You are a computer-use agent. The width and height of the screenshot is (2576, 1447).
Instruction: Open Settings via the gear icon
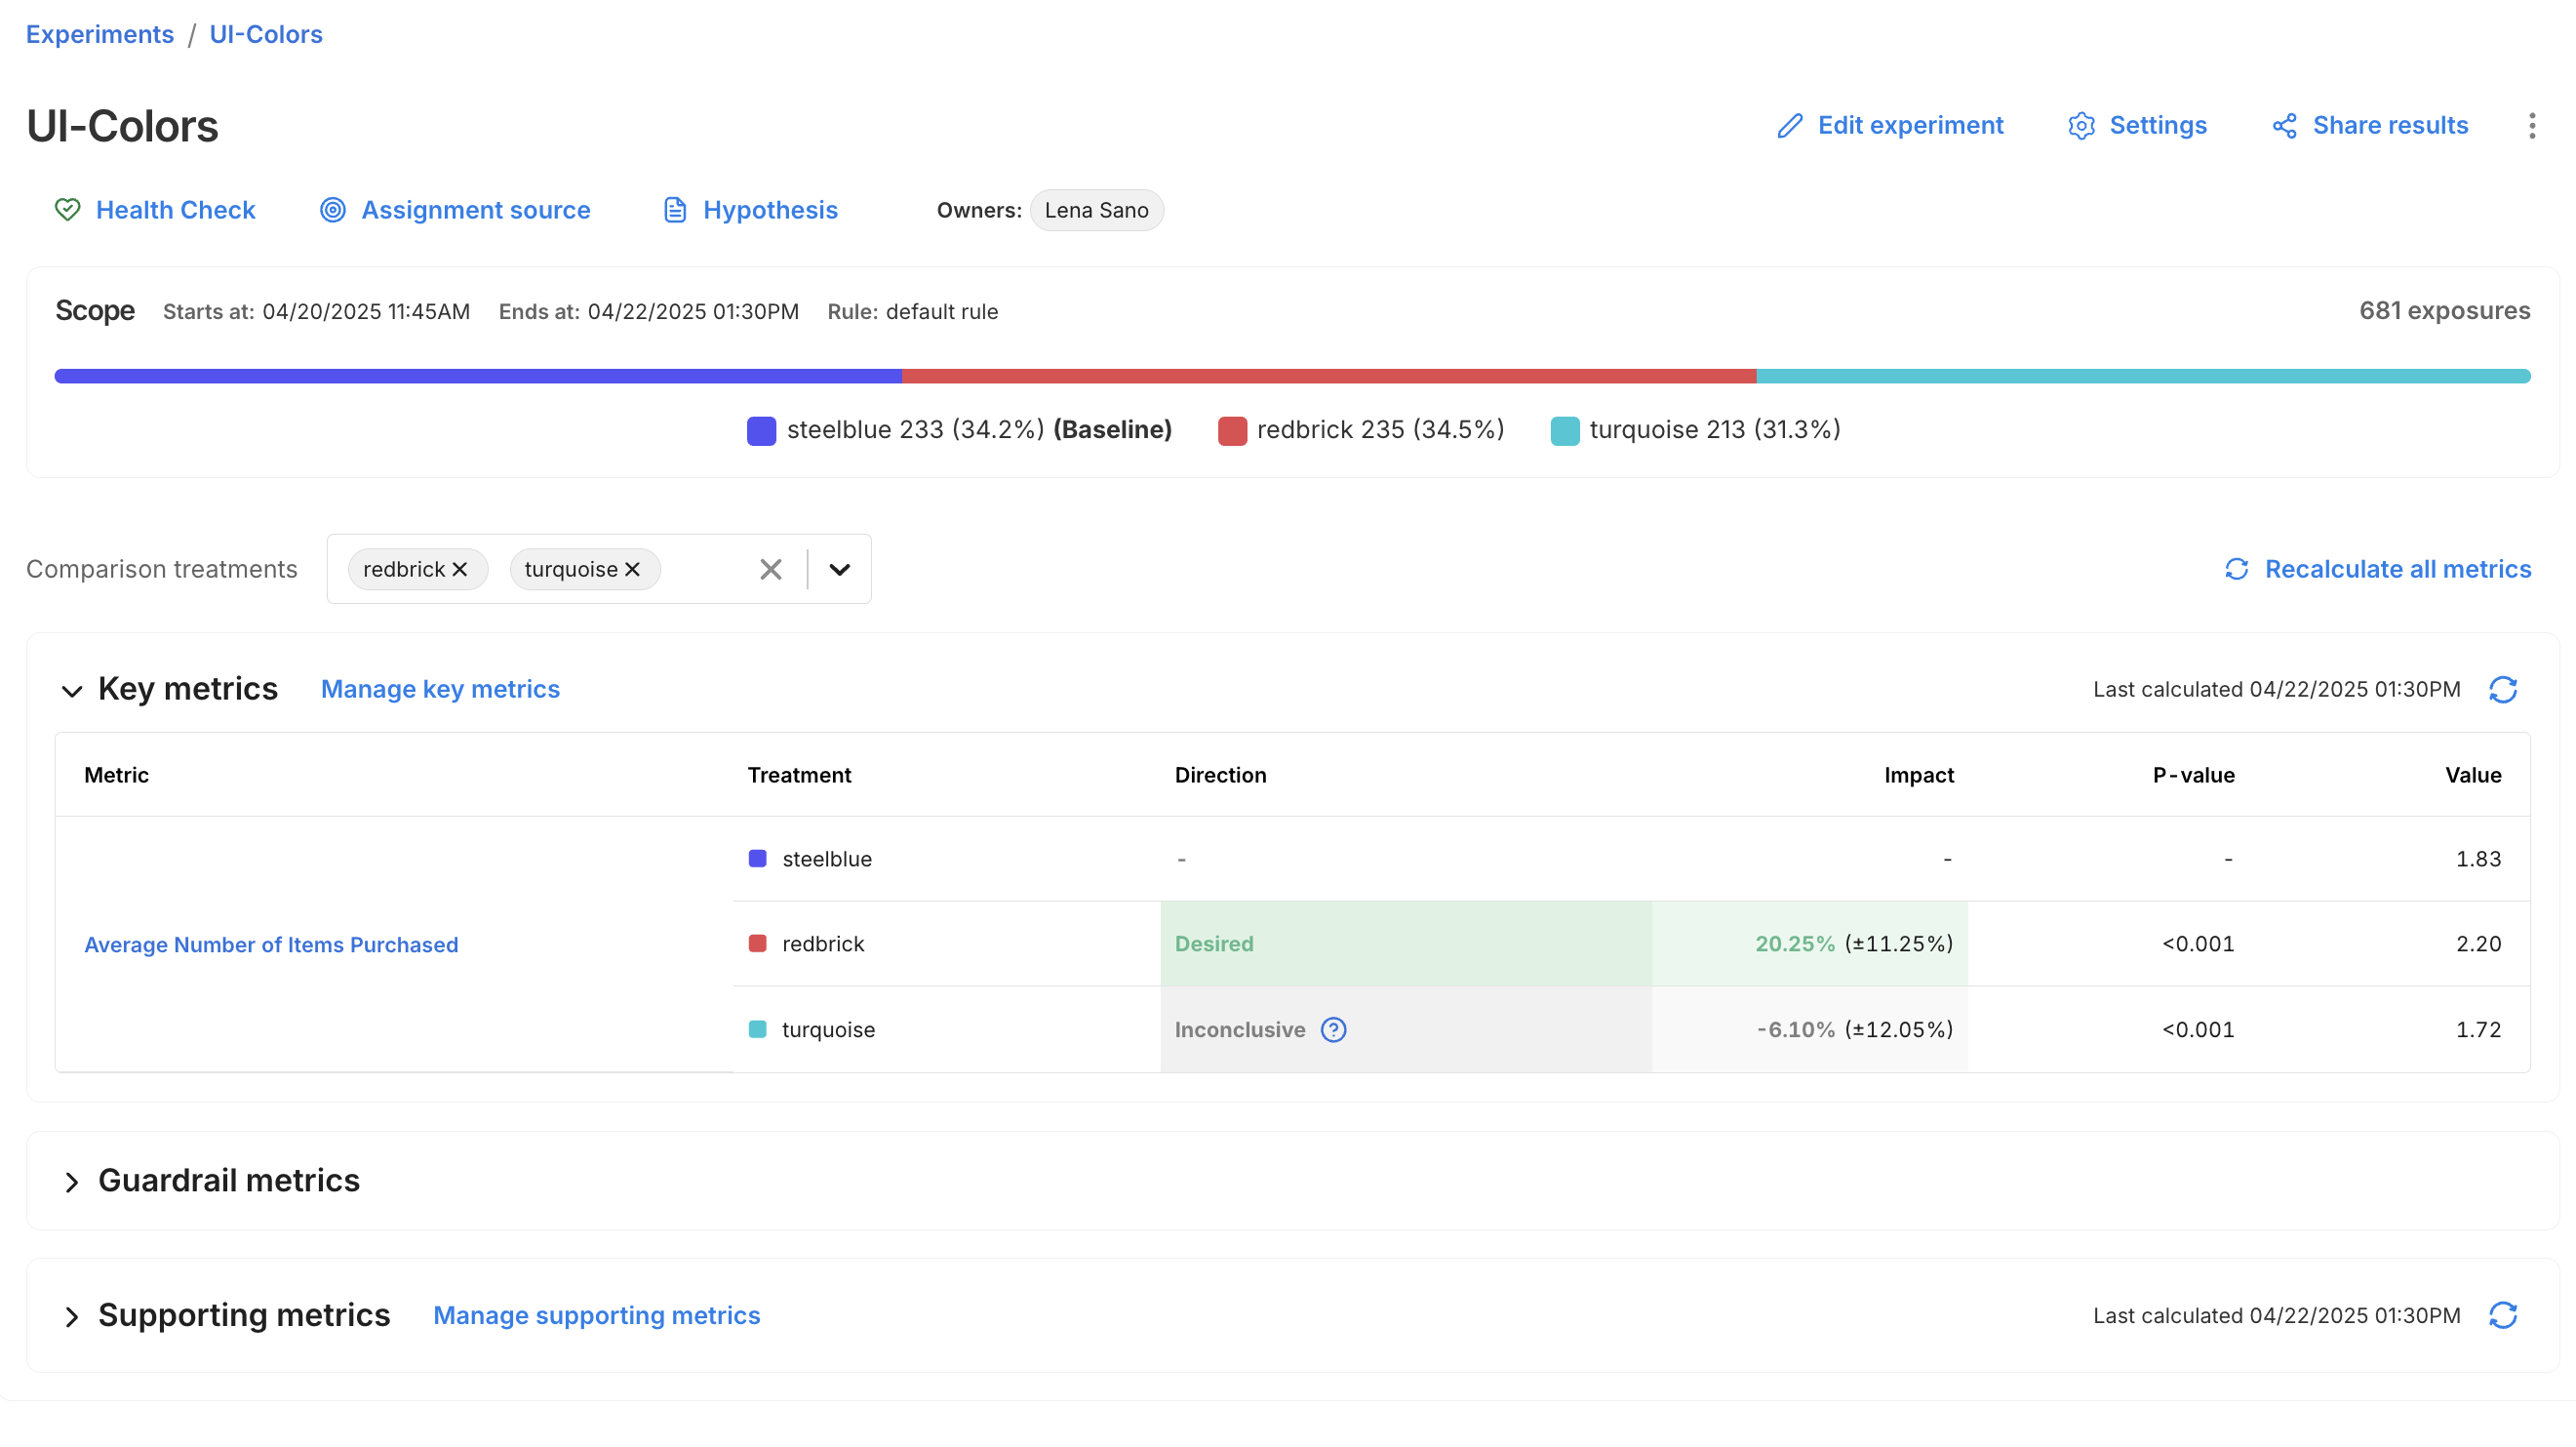(x=2081, y=126)
